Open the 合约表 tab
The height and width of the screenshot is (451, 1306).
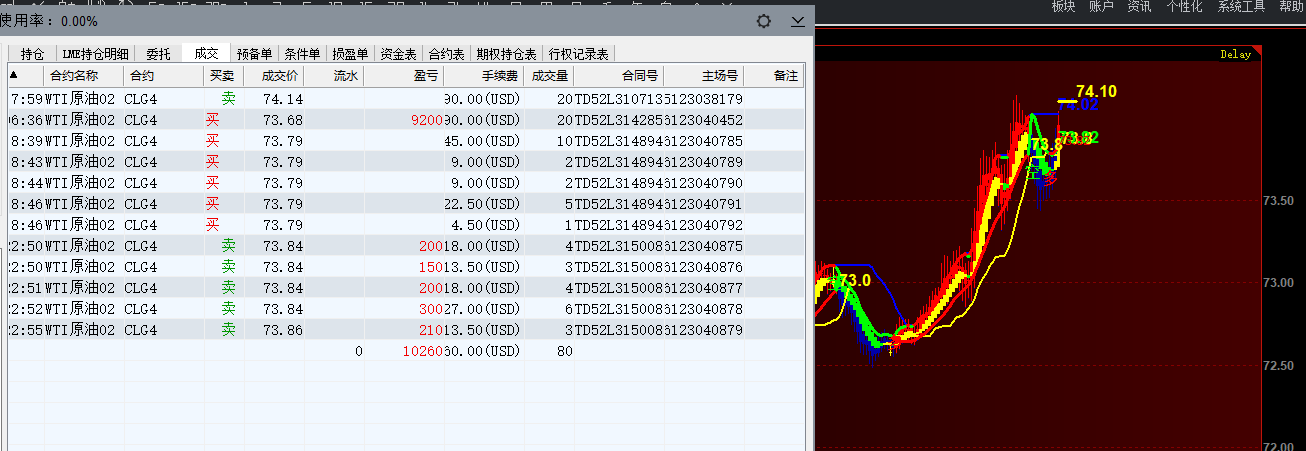(x=446, y=54)
